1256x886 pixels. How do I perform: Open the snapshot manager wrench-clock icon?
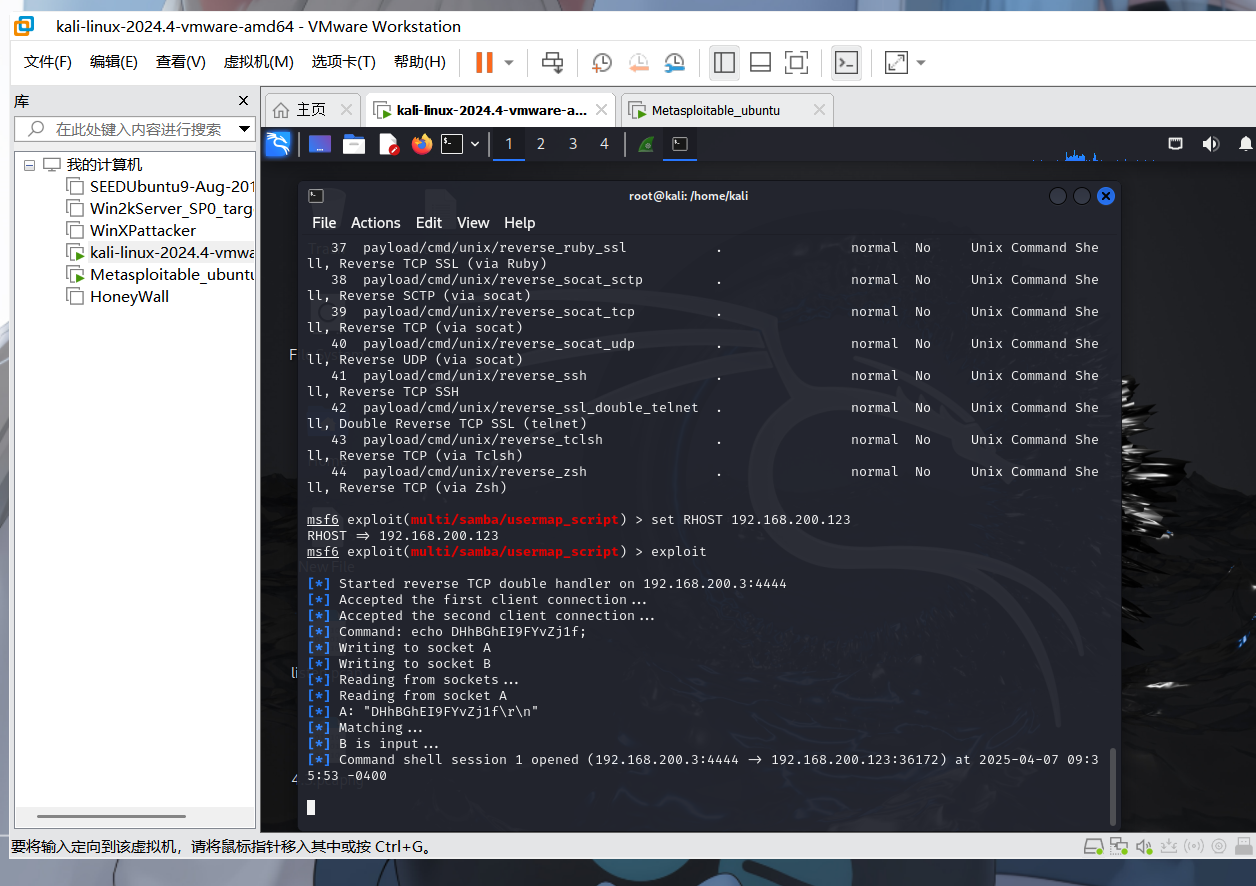[675, 63]
